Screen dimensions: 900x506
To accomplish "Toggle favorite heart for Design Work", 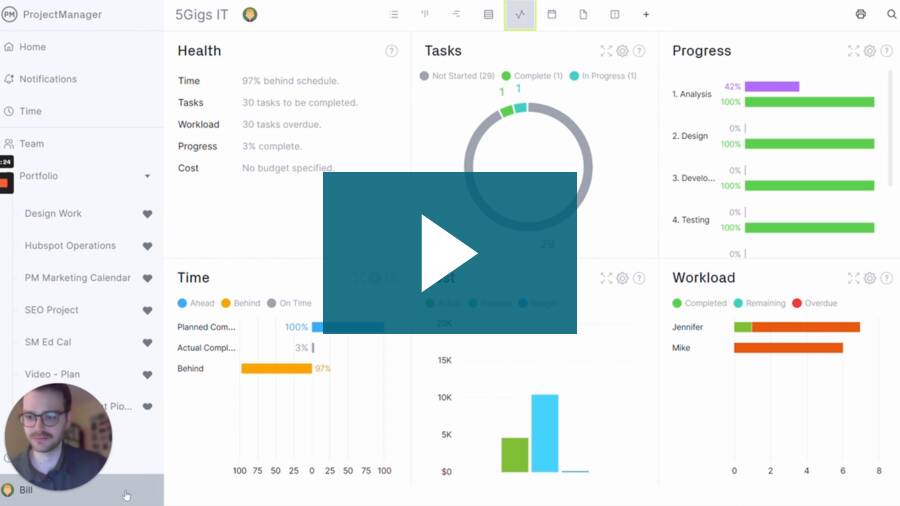I will pos(148,214).
